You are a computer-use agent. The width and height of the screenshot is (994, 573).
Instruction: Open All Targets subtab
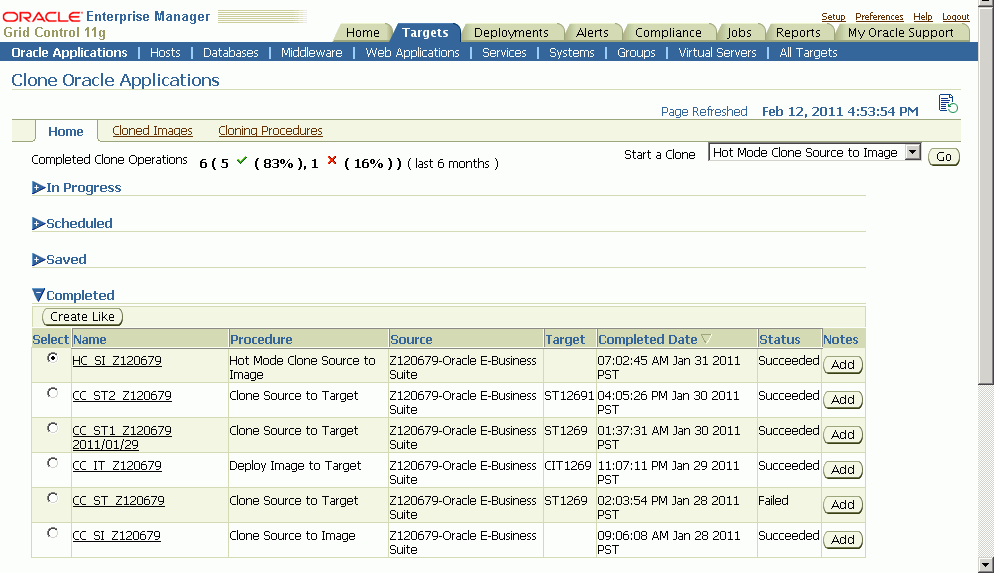(808, 53)
